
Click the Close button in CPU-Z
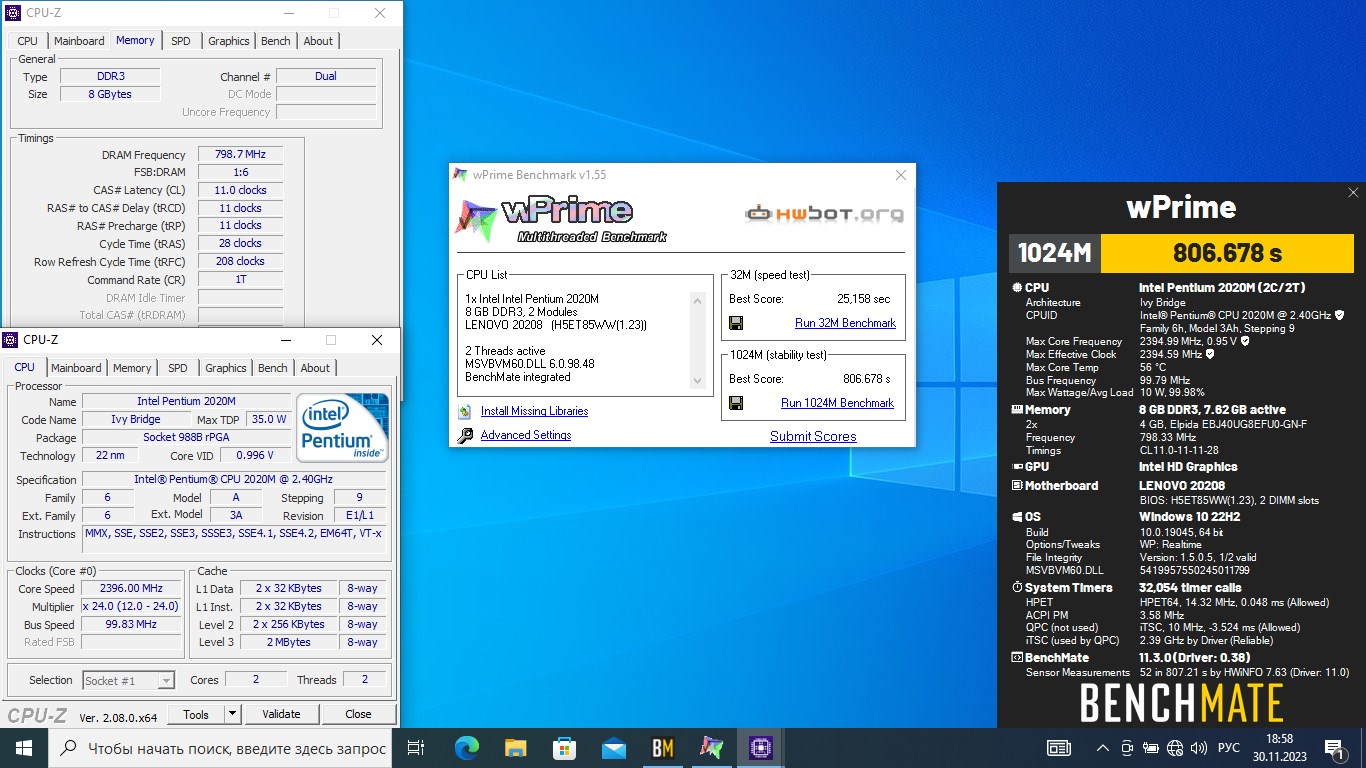point(358,714)
